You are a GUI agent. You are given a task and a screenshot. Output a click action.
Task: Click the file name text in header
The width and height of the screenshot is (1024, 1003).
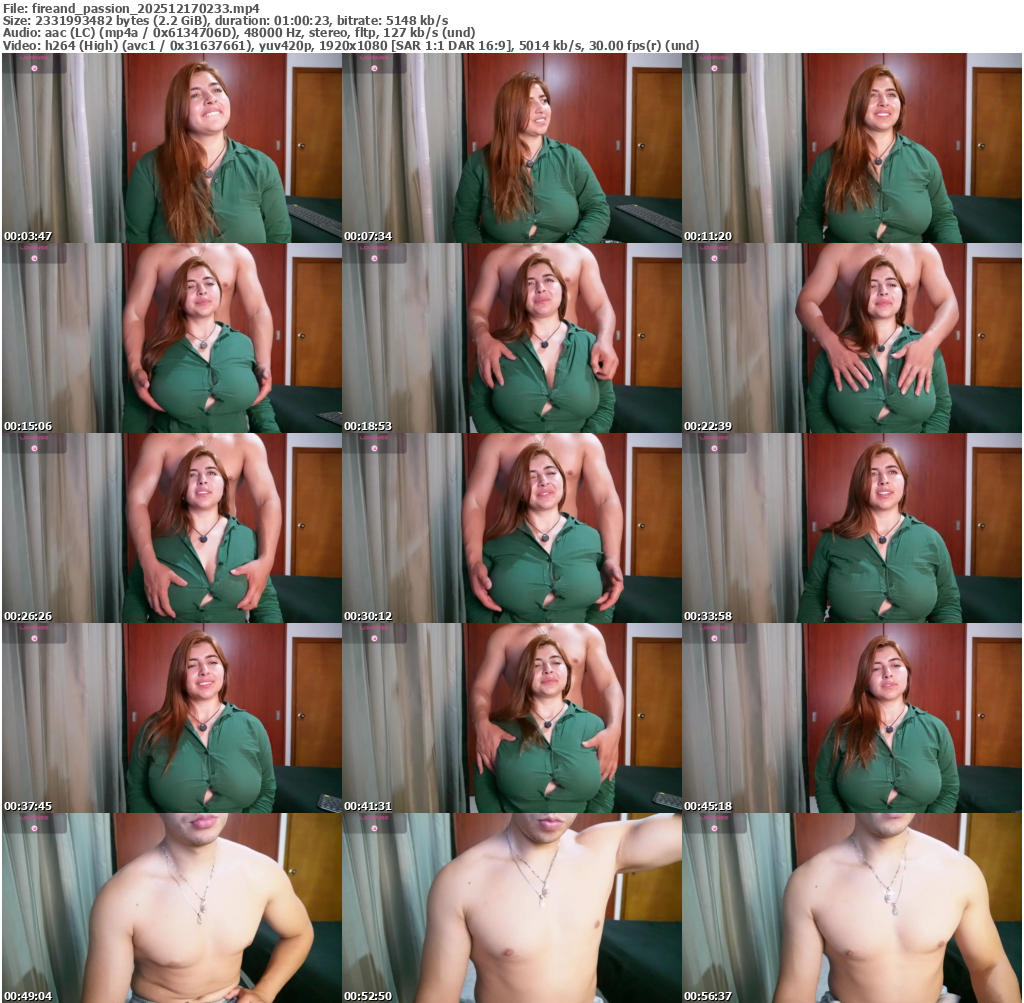(130, 8)
